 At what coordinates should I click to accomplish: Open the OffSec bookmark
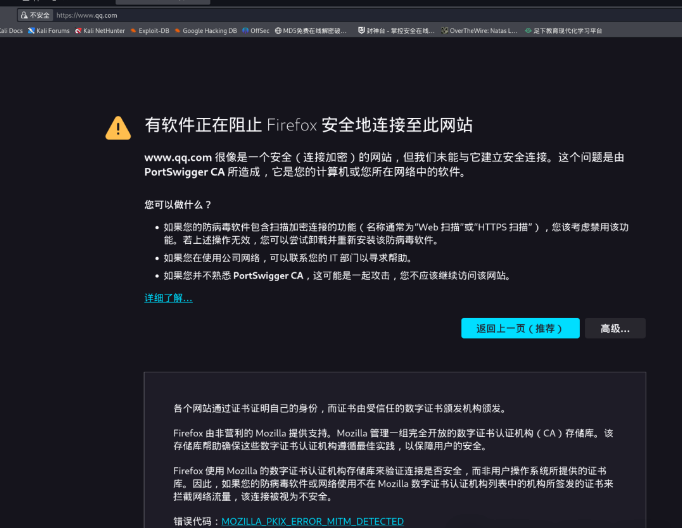point(256,31)
